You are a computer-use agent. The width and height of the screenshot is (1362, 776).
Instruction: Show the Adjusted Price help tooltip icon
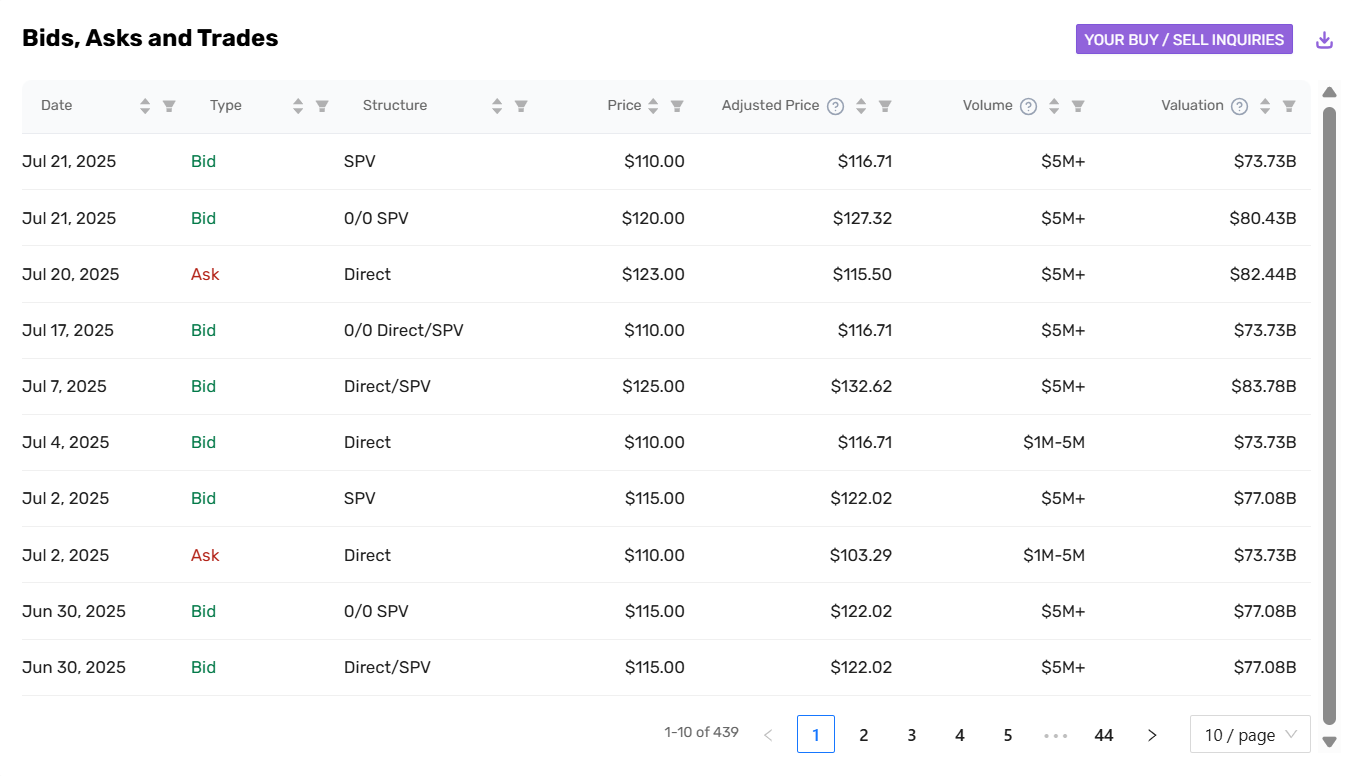tap(836, 106)
